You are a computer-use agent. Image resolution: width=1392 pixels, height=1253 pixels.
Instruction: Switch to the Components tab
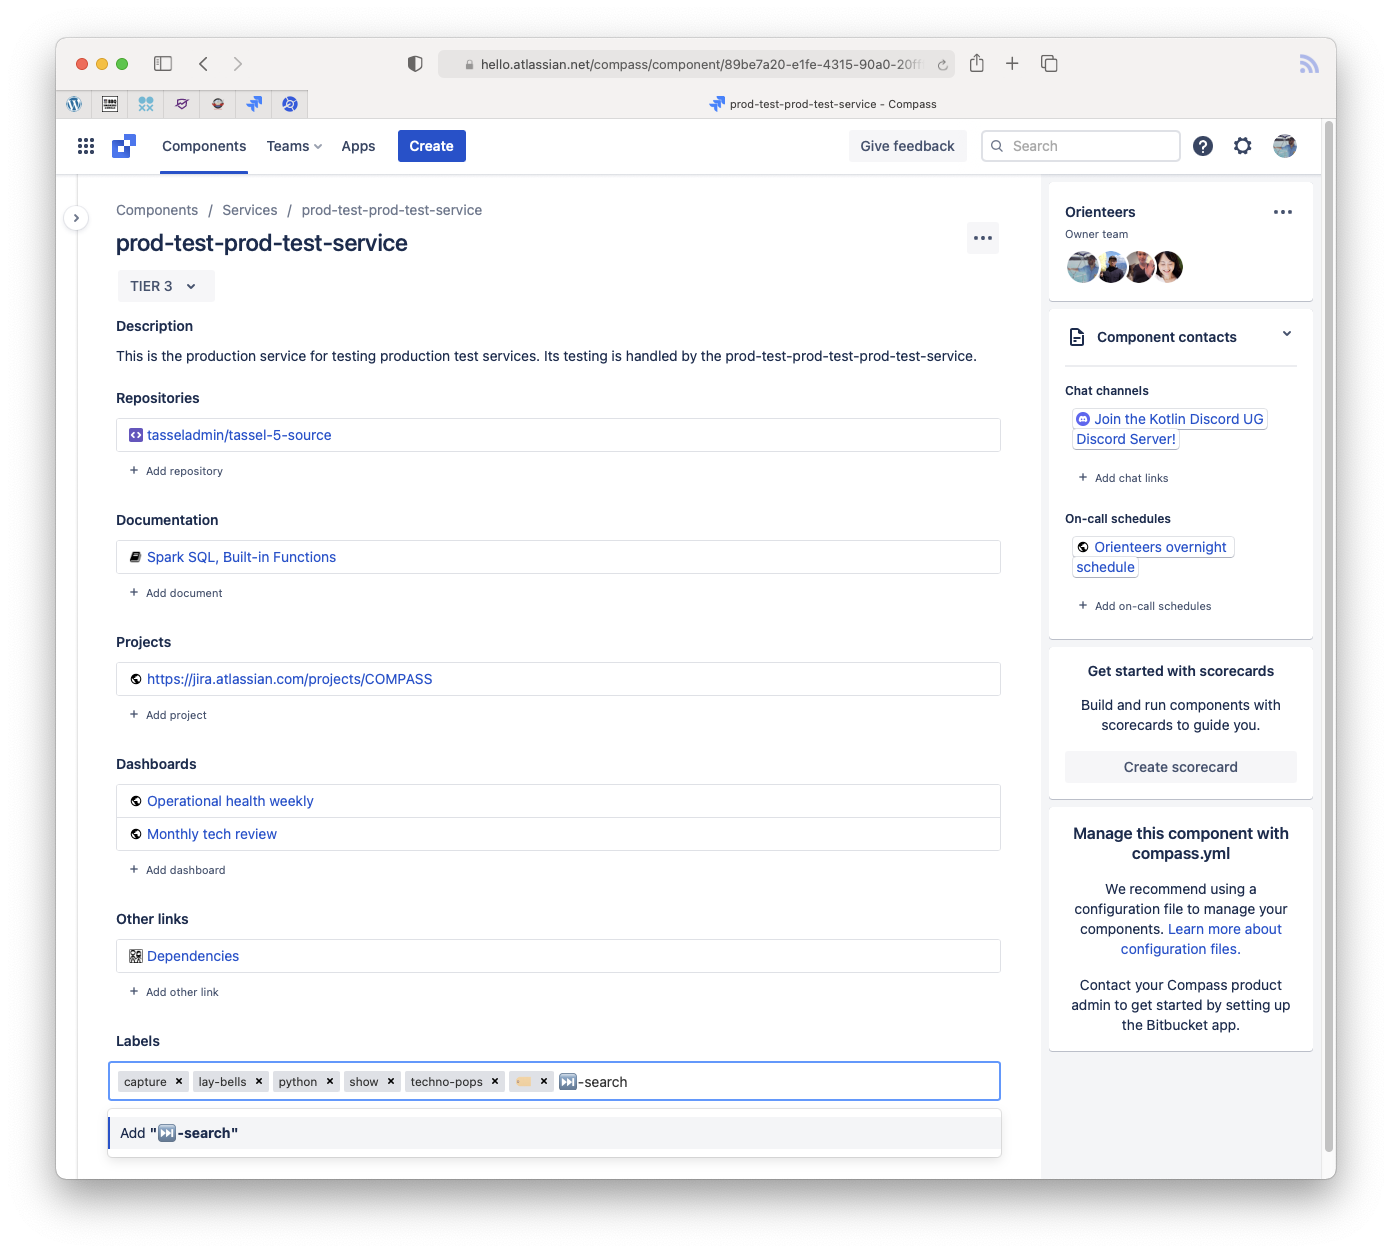pyautogui.click(x=204, y=146)
